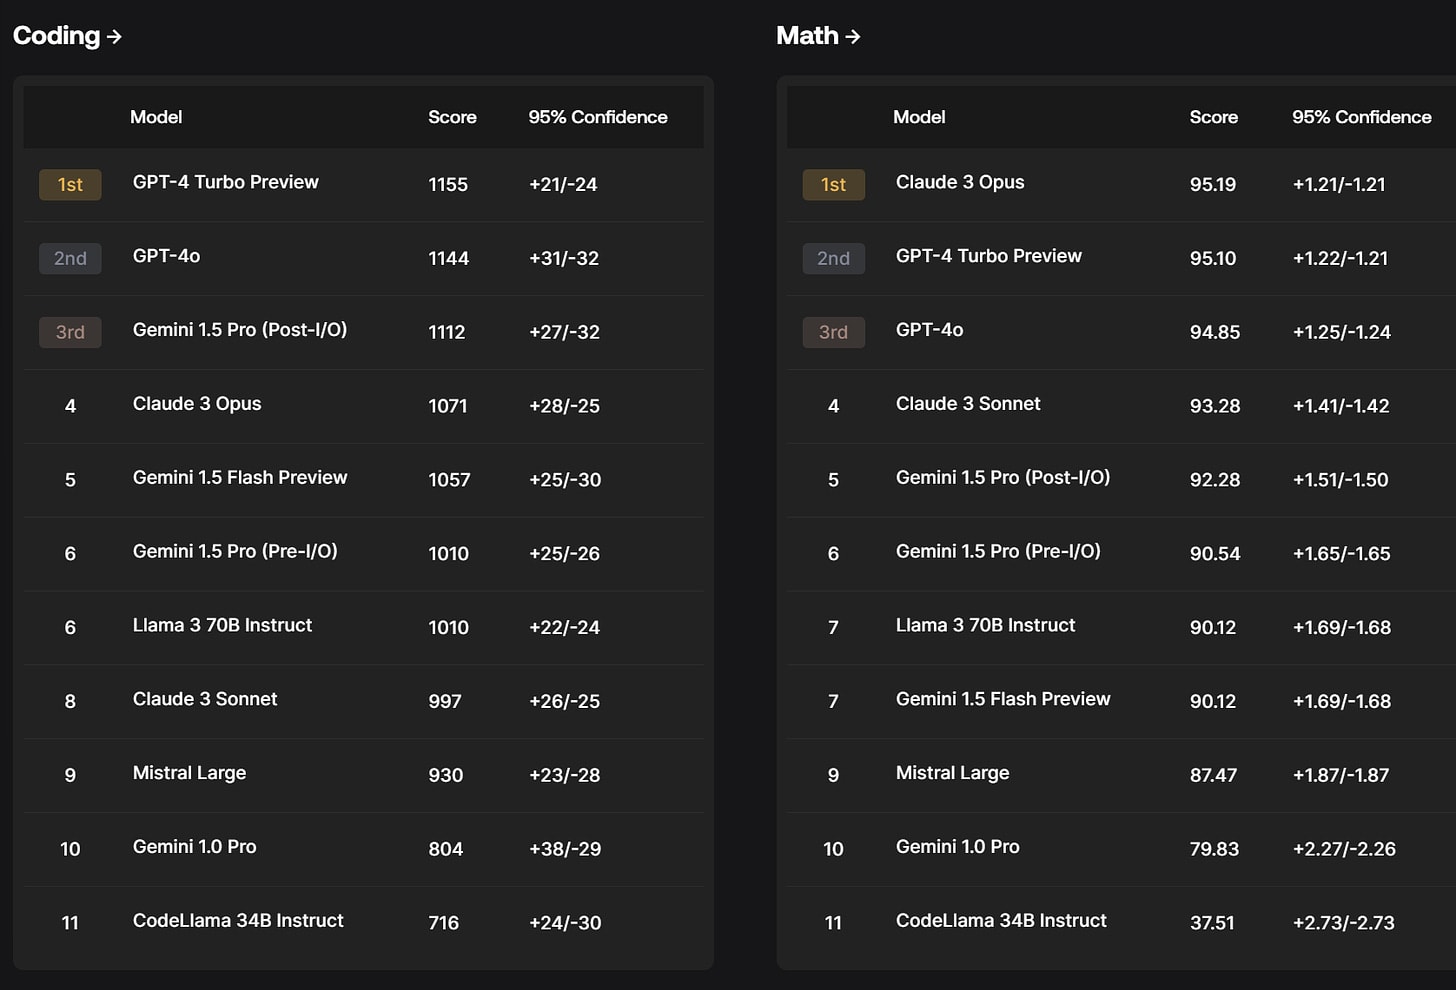1456x990 pixels.
Task: Select GPT-4 Turbo Preview in Coding table
Action: (226, 182)
